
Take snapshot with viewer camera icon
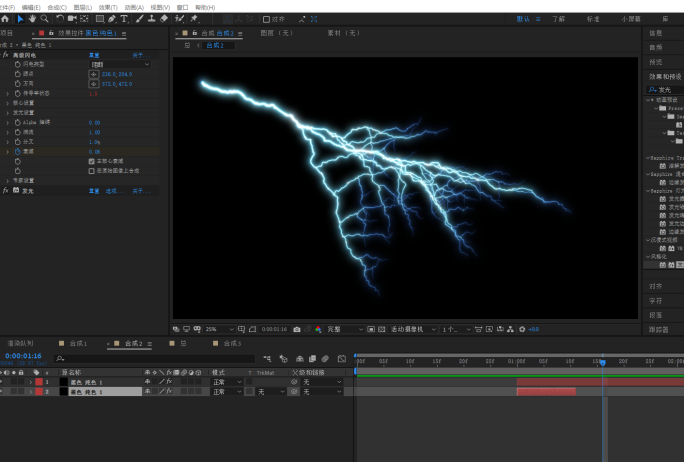tap(296, 328)
